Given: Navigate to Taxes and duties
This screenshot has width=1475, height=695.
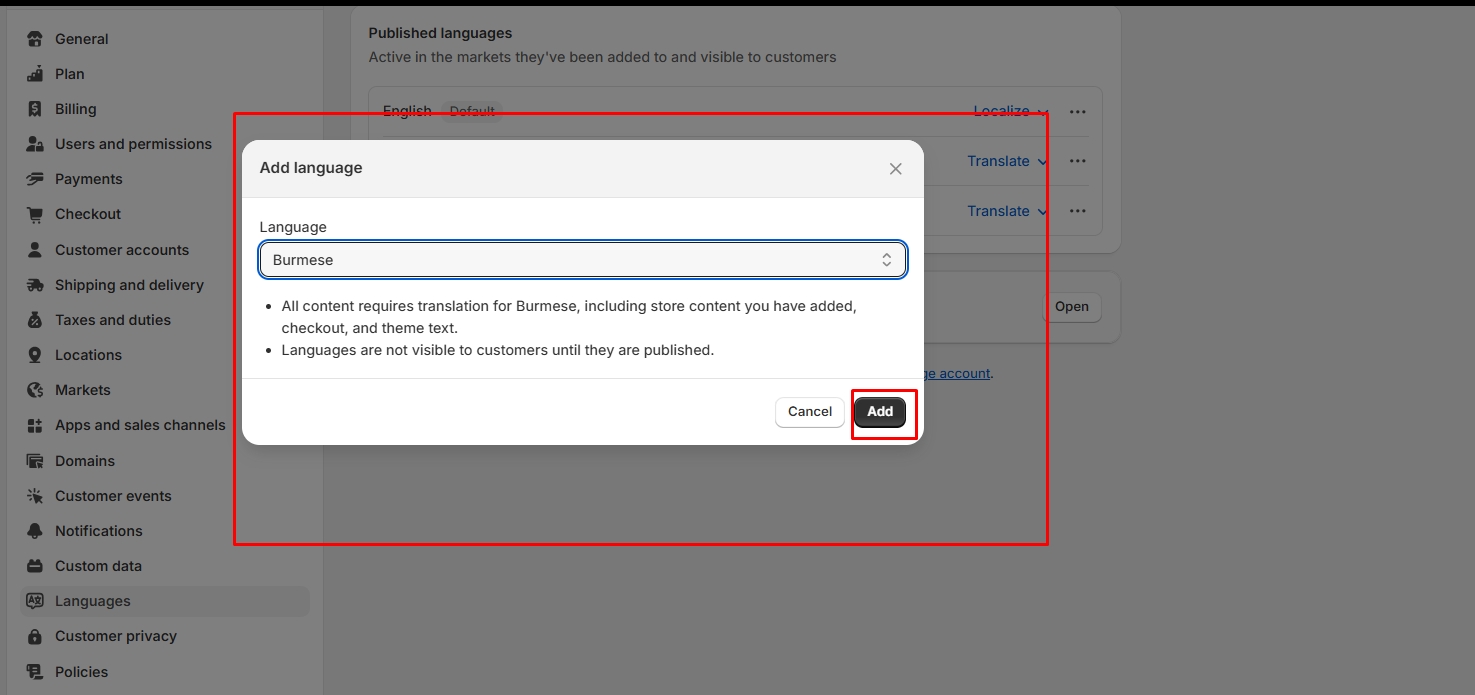Looking at the screenshot, I should [113, 320].
